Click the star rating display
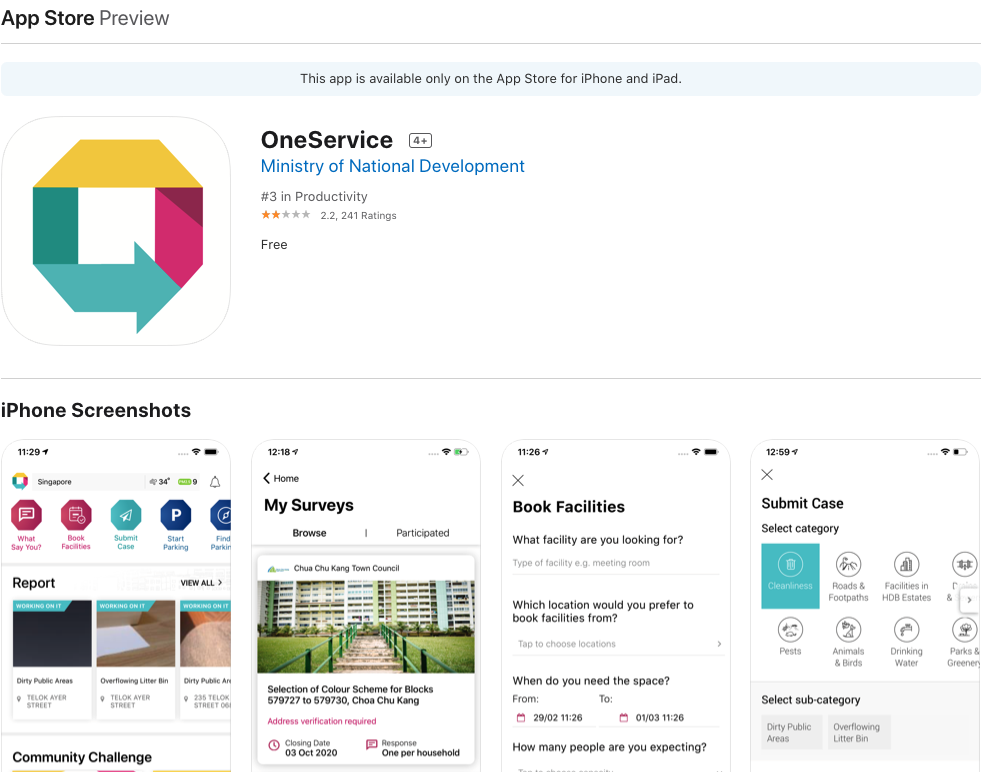The height and width of the screenshot is (772, 981). [285, 215]
